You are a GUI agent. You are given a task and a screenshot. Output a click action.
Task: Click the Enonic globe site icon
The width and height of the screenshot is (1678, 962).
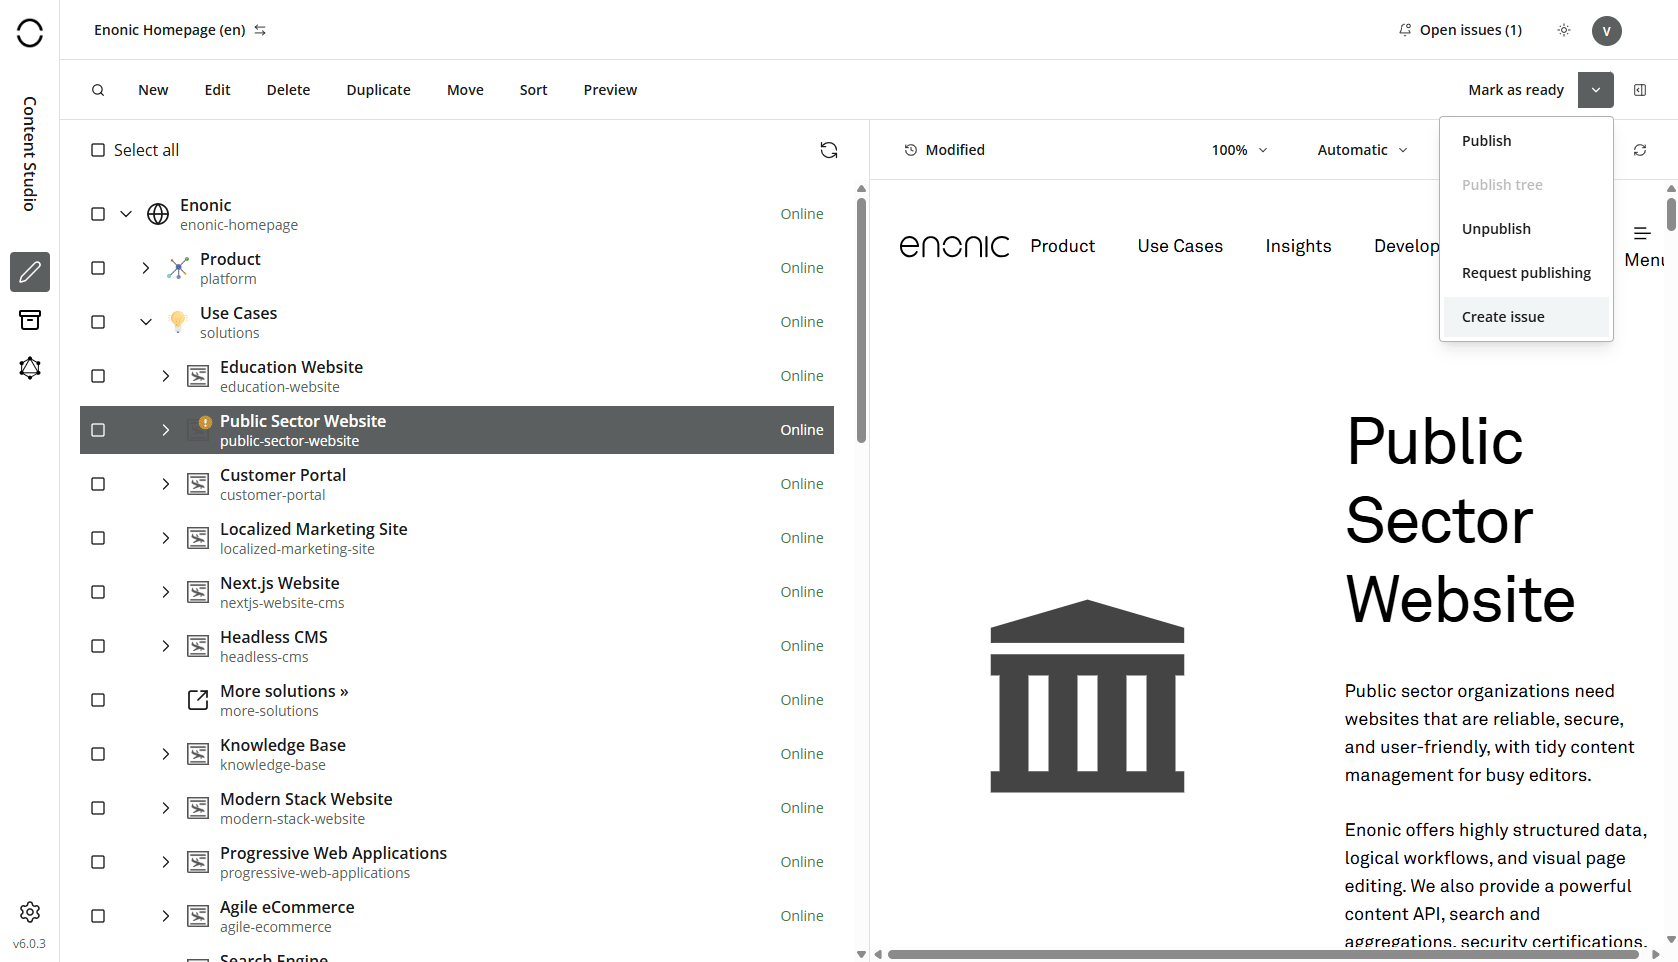pyautogui.click(x=158, y=214)
